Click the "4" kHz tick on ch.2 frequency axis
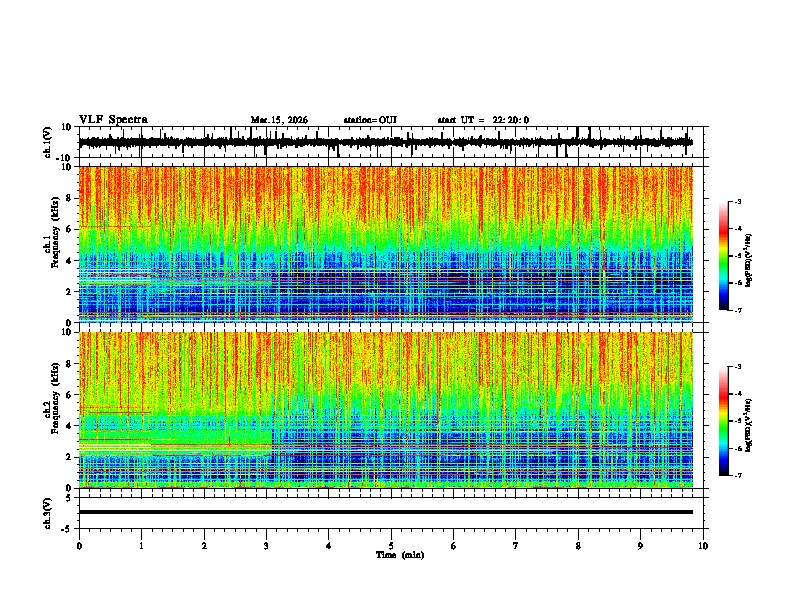Image resolution: width=792 pixels, height=612 pixels. 69,426
